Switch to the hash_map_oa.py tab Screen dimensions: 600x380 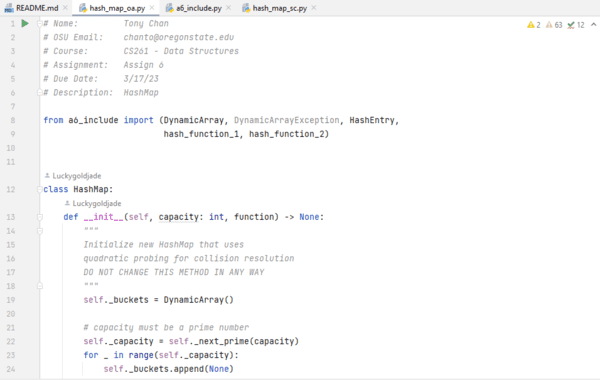117,8
